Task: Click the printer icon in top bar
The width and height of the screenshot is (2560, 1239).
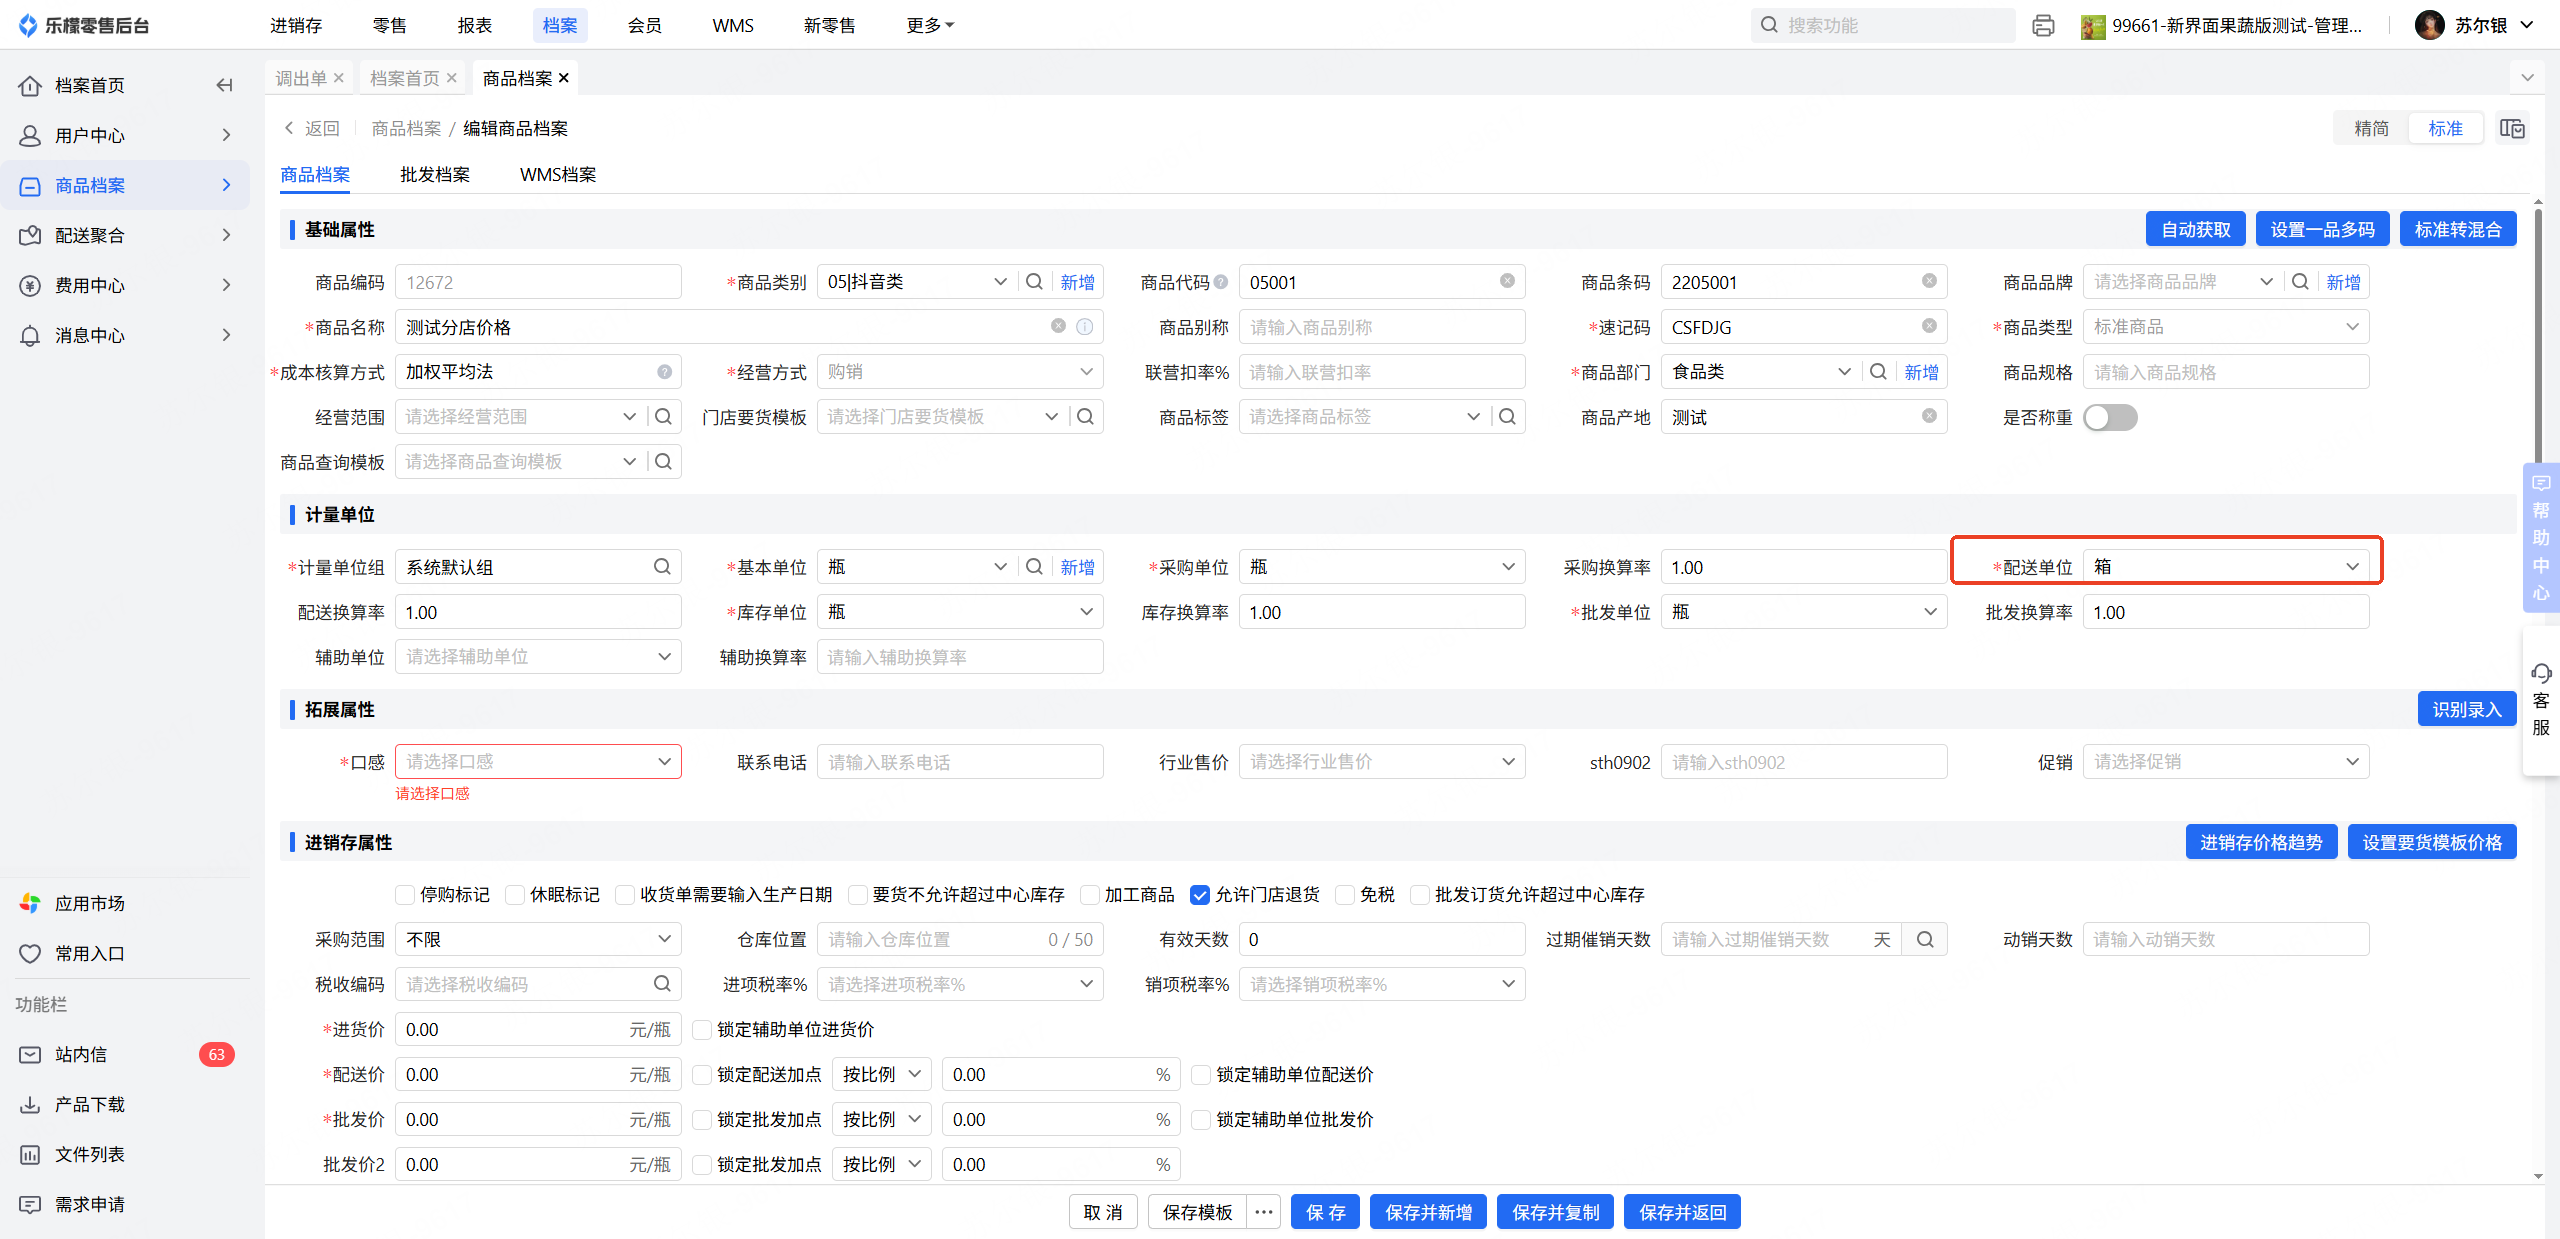Action: point(2043,26)
